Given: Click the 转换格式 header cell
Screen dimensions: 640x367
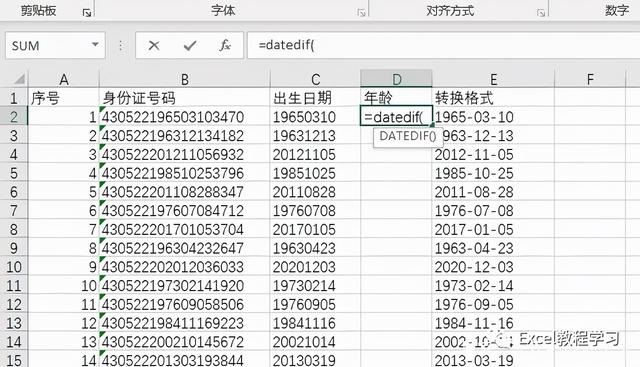Looking at the screenshot, I should pyautogui.click(x=493, y=98).
